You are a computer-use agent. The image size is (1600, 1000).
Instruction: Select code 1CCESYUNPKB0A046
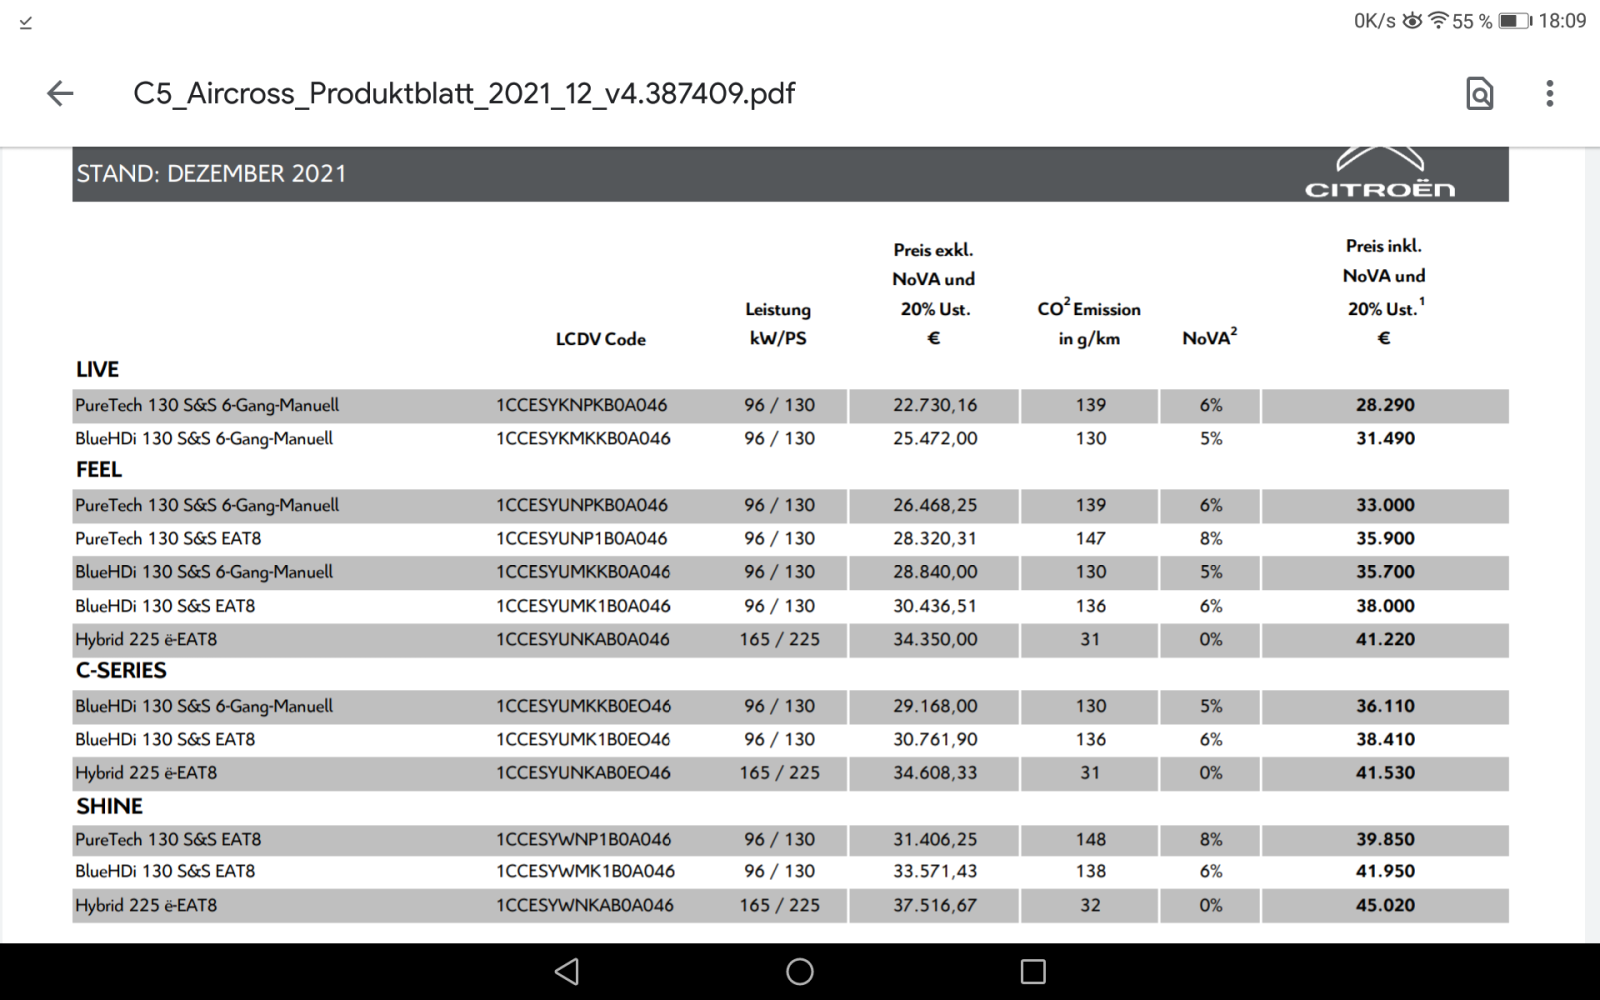pos(582,505)
